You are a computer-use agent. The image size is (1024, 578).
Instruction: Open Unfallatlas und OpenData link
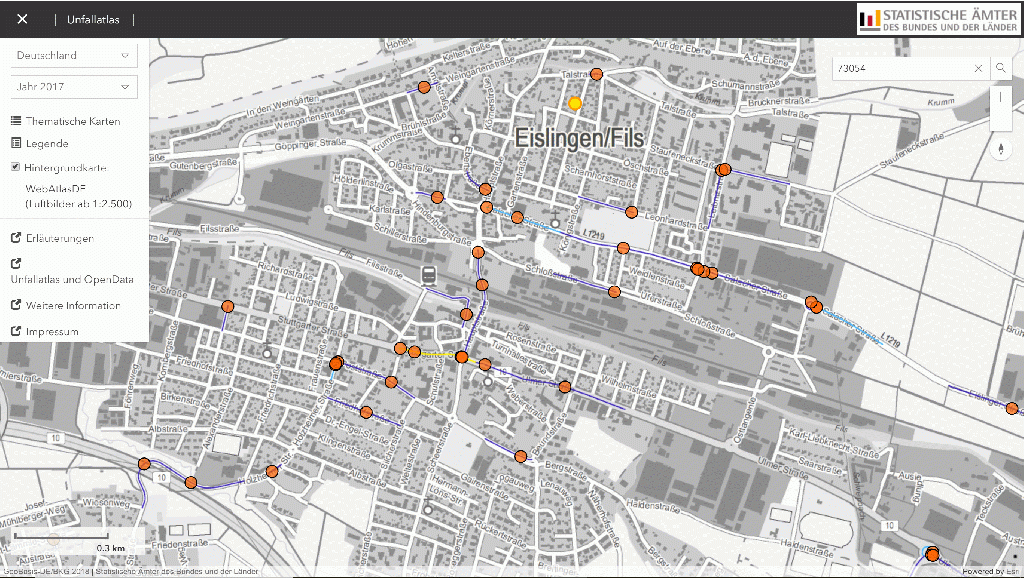tap(72, 280)
